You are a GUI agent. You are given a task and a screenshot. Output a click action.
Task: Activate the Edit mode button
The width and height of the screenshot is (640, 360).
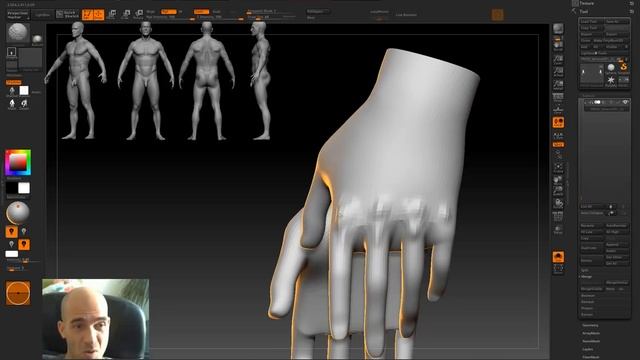point(87,15)
